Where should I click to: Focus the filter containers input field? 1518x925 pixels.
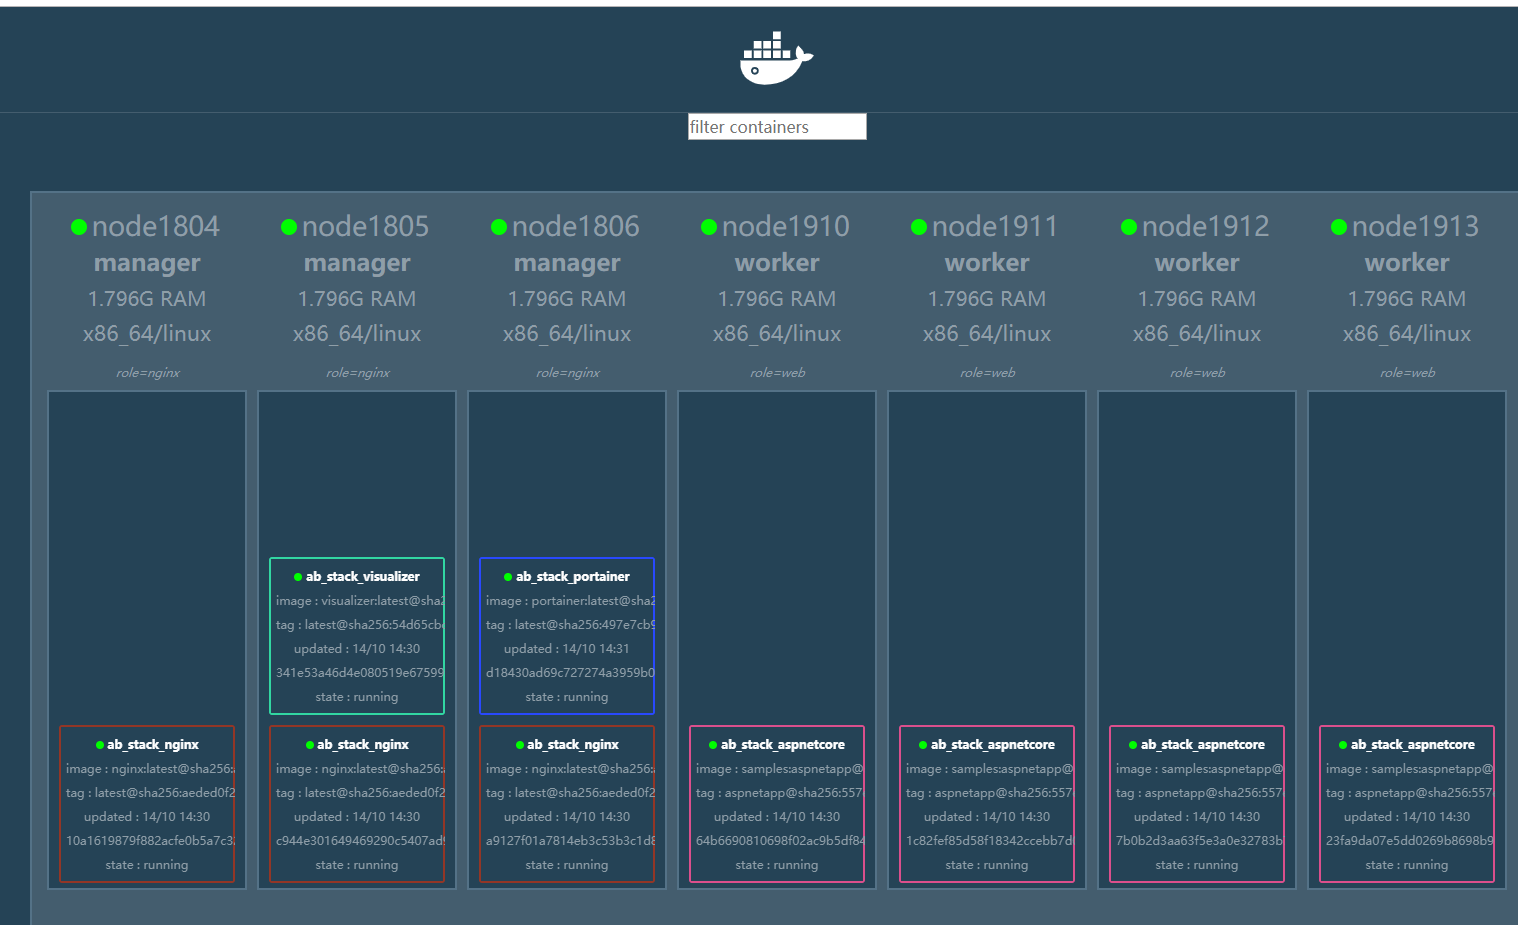click(x=777, y=127)
